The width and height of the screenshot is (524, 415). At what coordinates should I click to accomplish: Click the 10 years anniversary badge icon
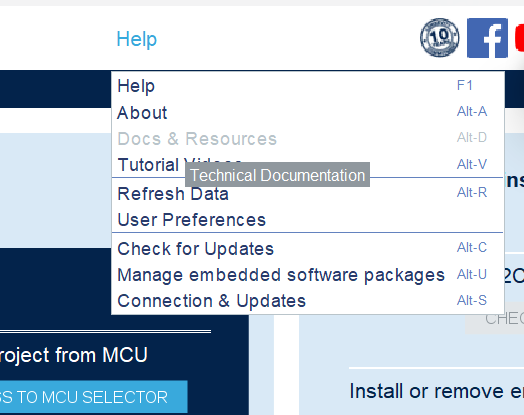point(439,37)
